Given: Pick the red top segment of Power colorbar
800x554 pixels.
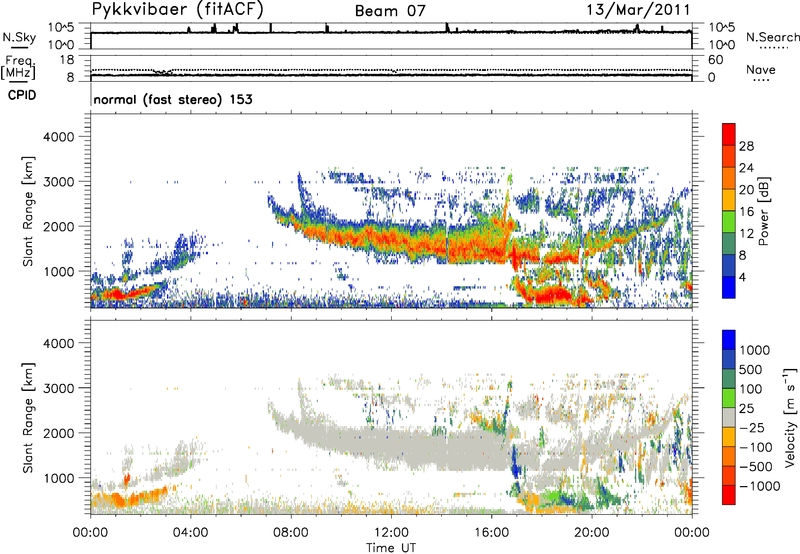Looking at the screenshot, I should 729,133.
